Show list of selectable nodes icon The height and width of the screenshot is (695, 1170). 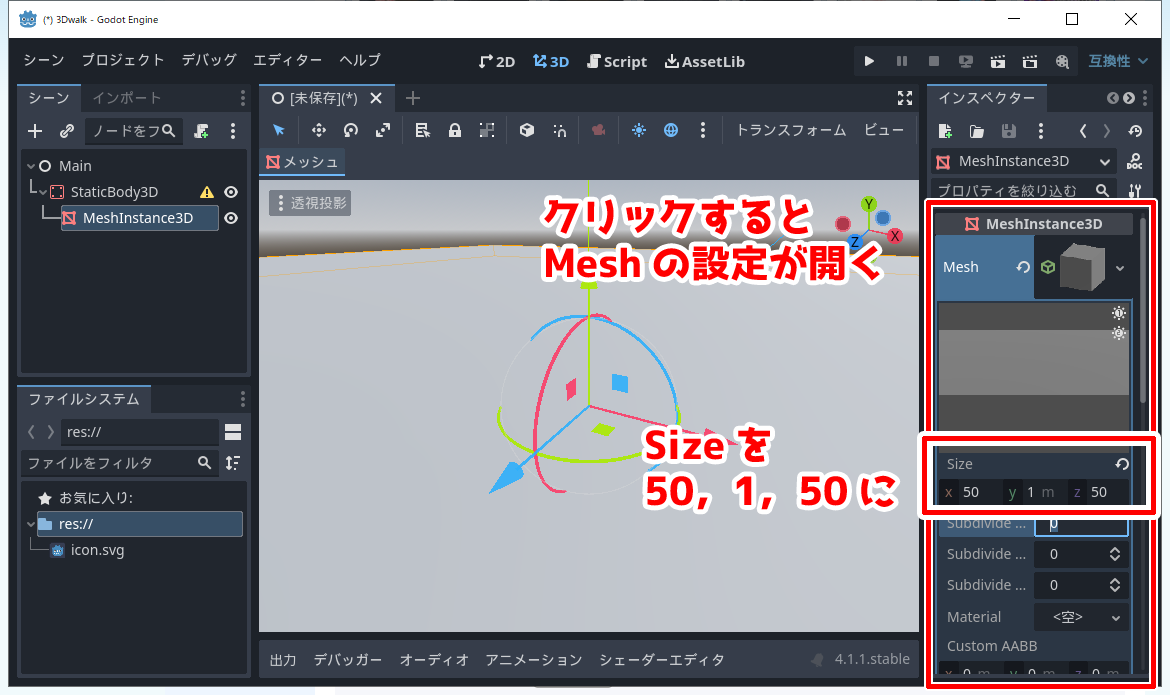pyautogui.click(x=422, y=130)
